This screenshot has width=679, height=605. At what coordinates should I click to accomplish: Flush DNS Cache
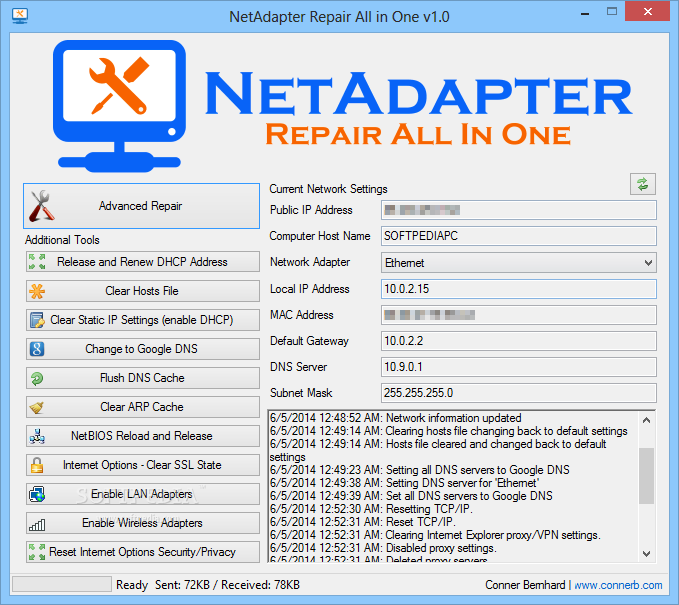143,378
